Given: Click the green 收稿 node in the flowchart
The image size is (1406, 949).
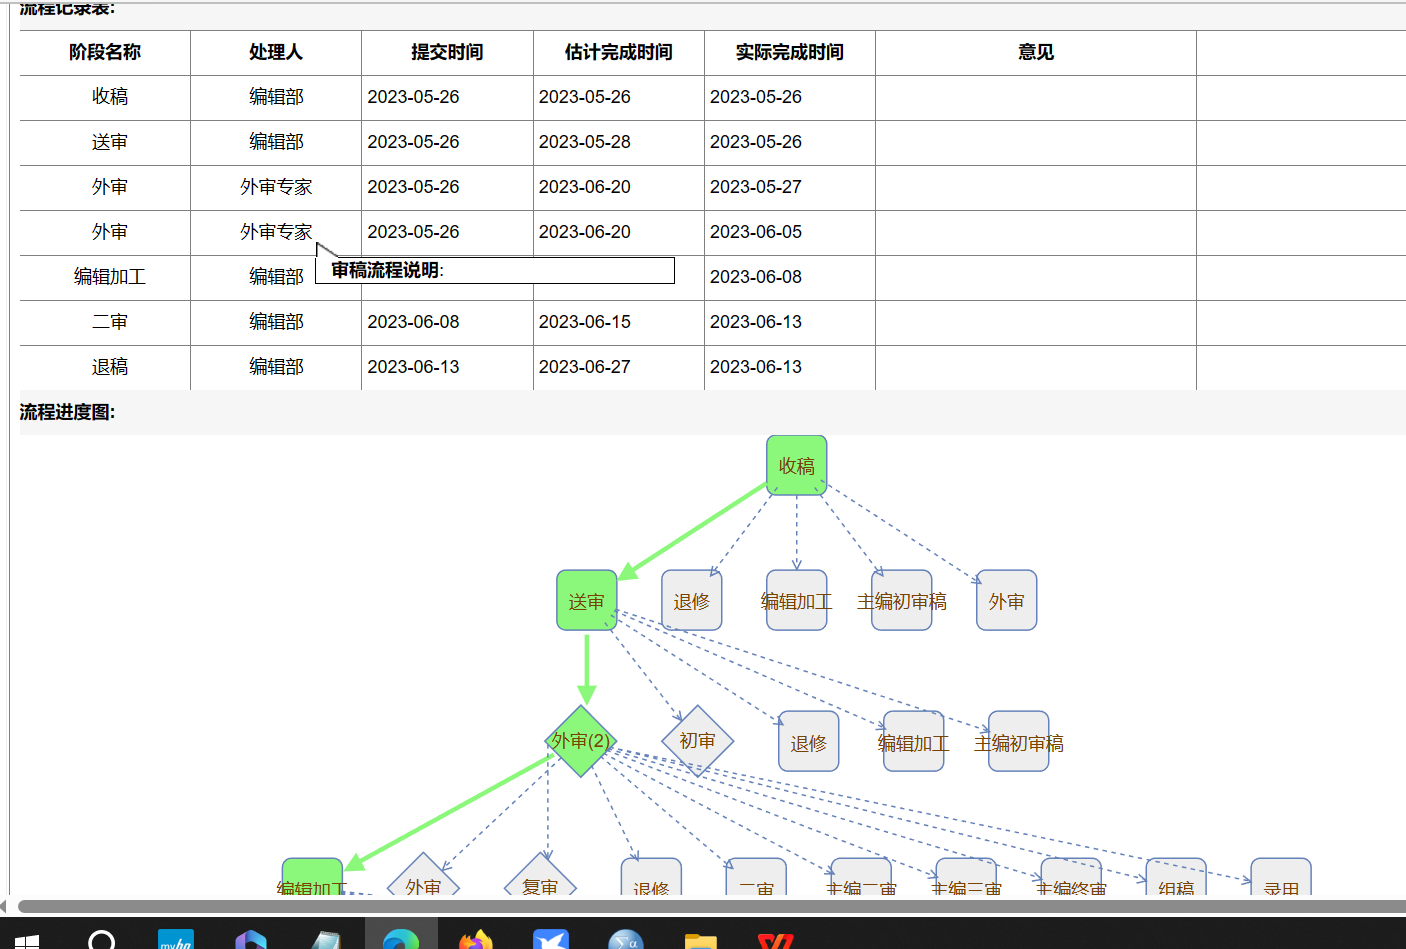Looking at the screenshot, I should [x=796, y=465].
